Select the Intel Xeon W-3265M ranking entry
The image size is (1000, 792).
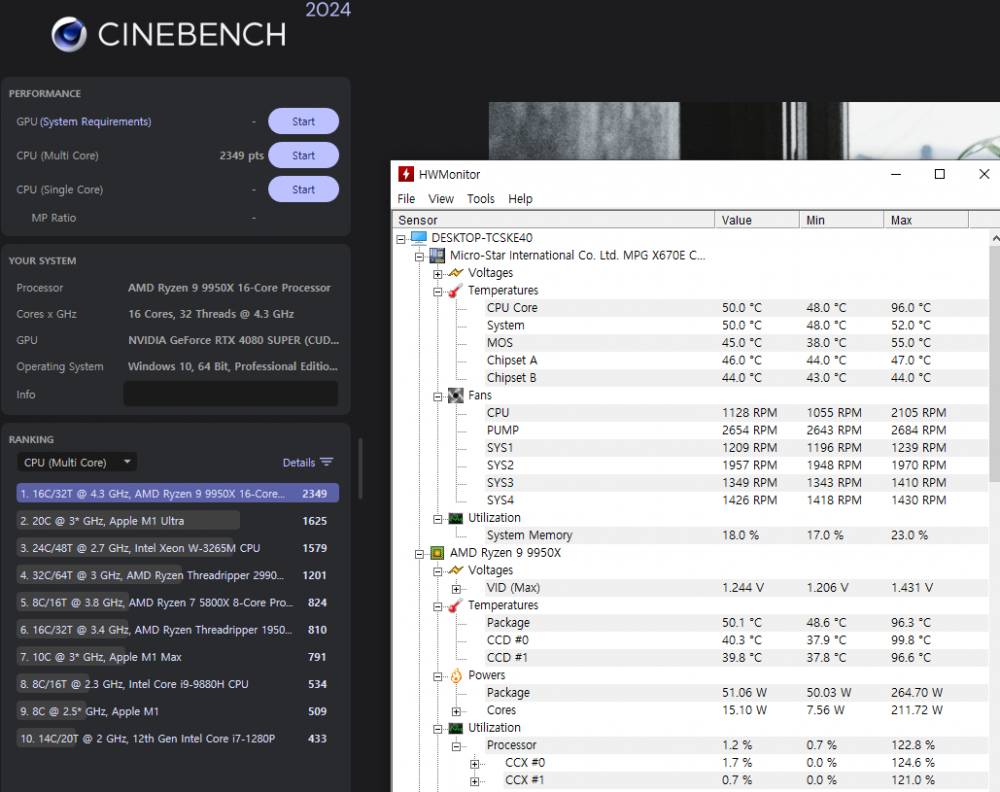point(177,548)
